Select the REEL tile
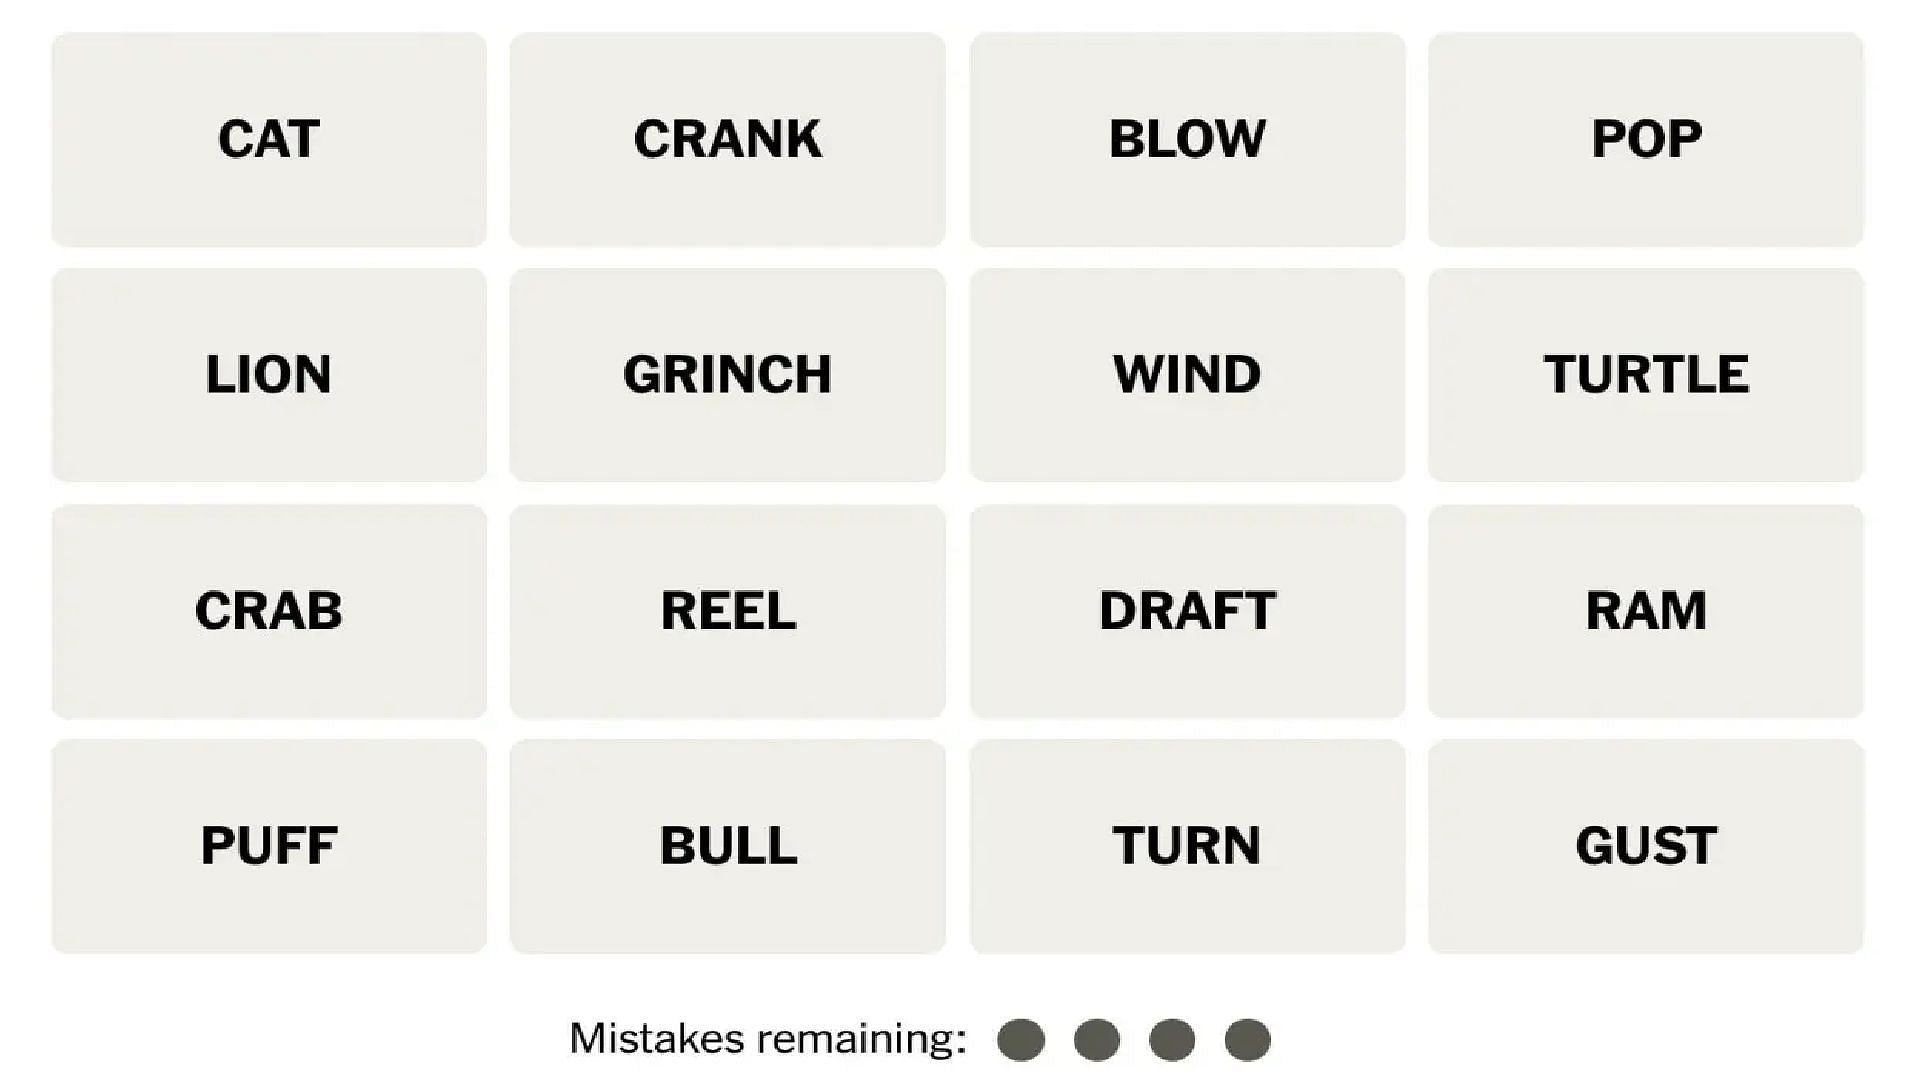Screen dimensions: 1920x1080 [727, 609]
